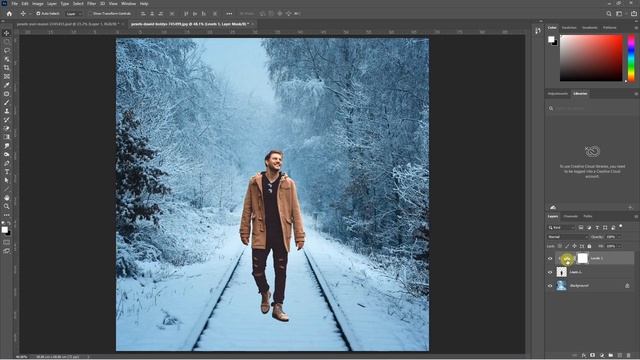Open the Layers panel flyout menu

[x=636, y=216]
